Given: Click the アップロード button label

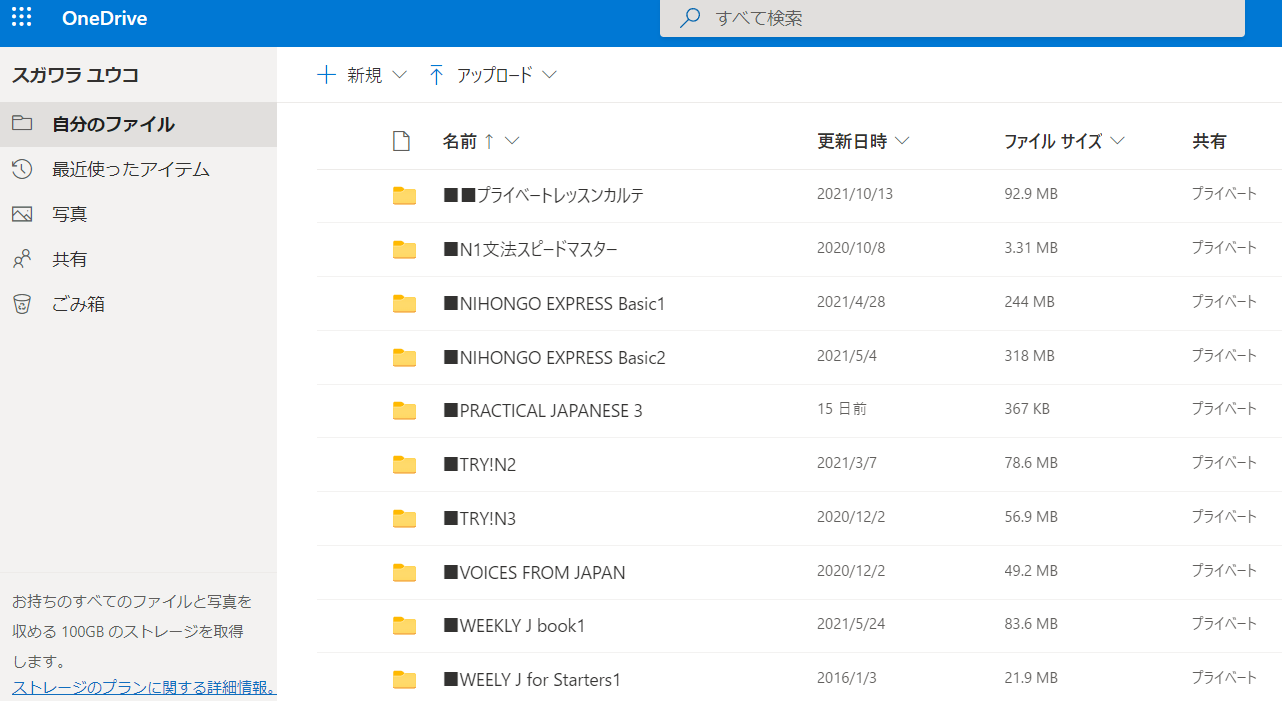Looking at the screenshot, I should coord(495,75).
